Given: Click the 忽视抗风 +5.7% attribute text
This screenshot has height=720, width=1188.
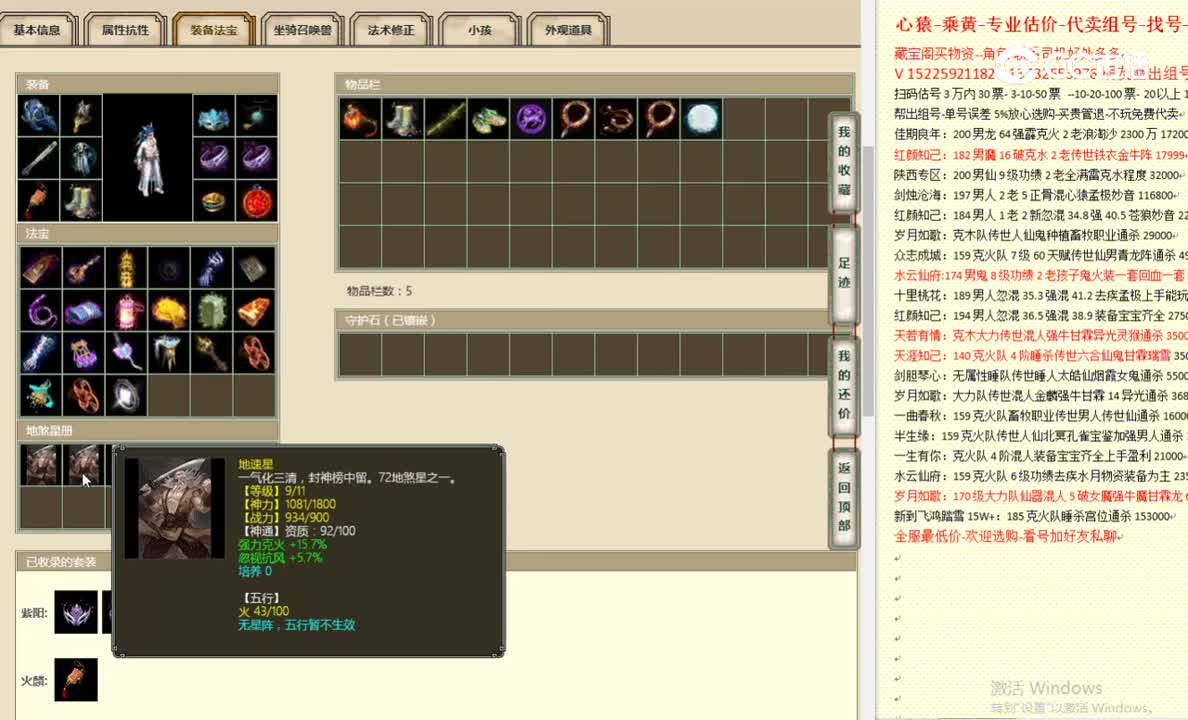Looking at the screenshot, I should point(280,558).
